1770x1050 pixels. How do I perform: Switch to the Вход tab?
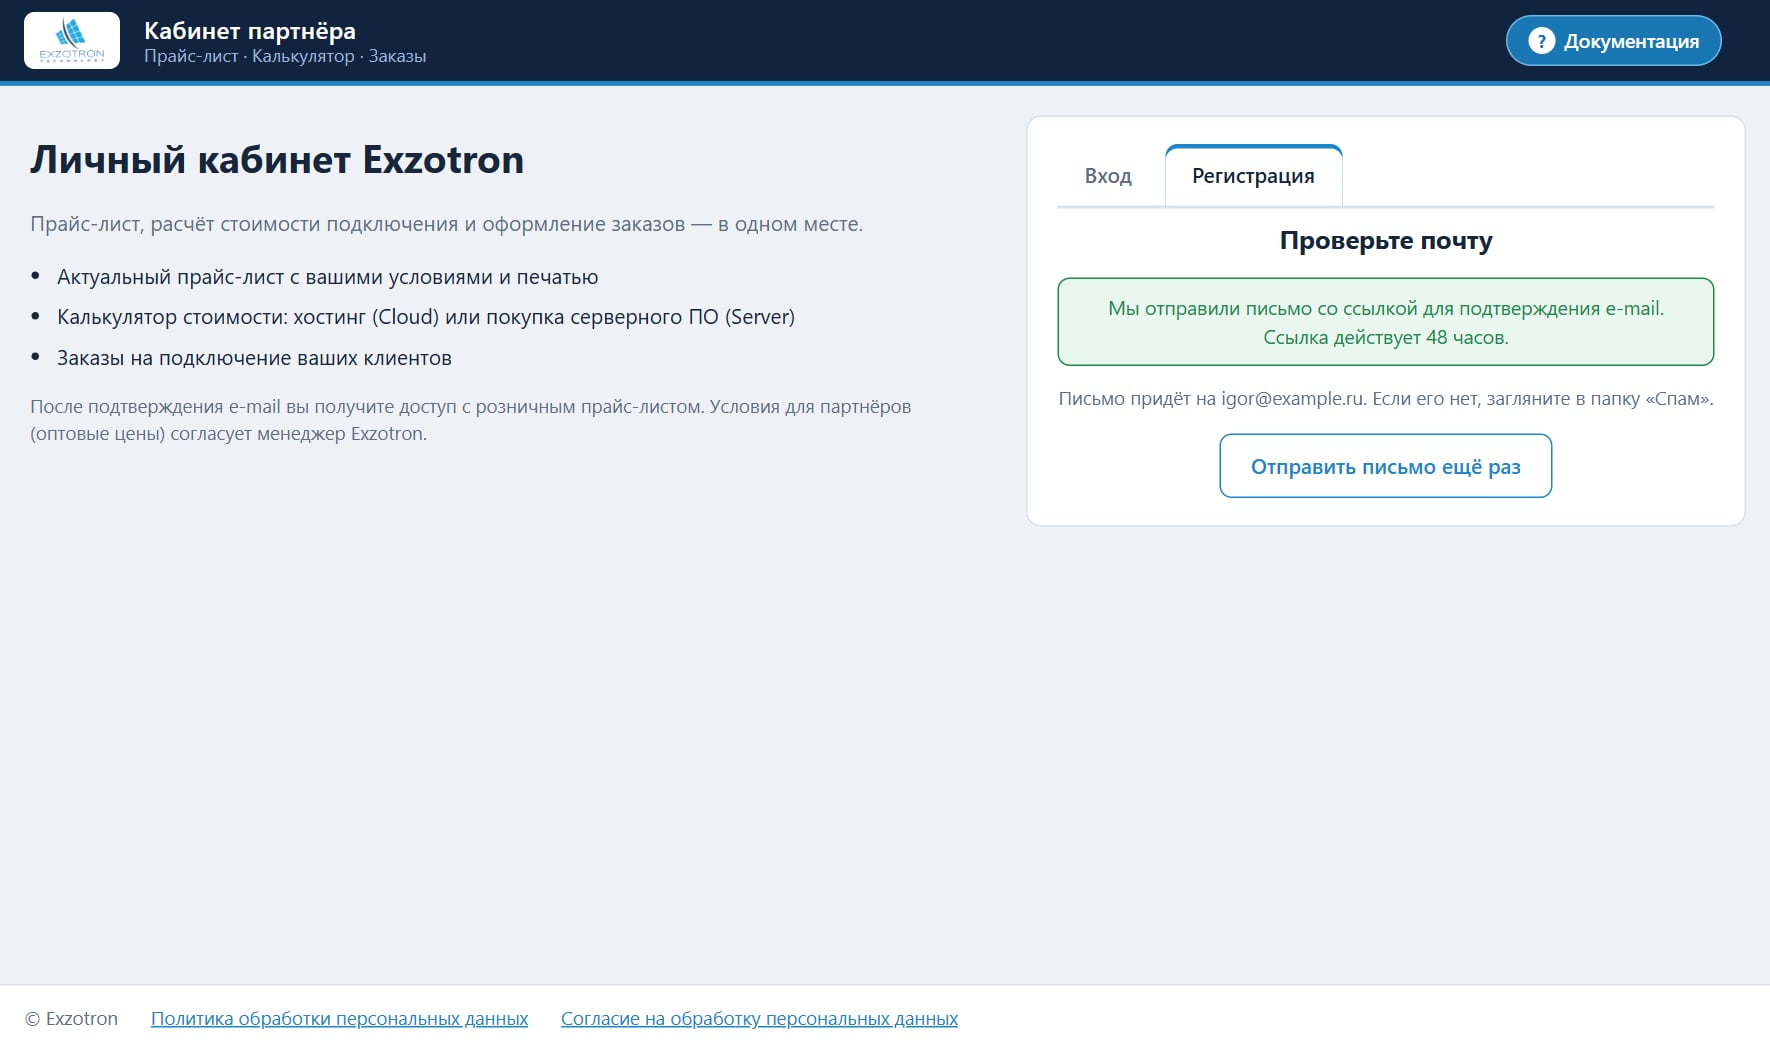click(x=1108, y=176)
